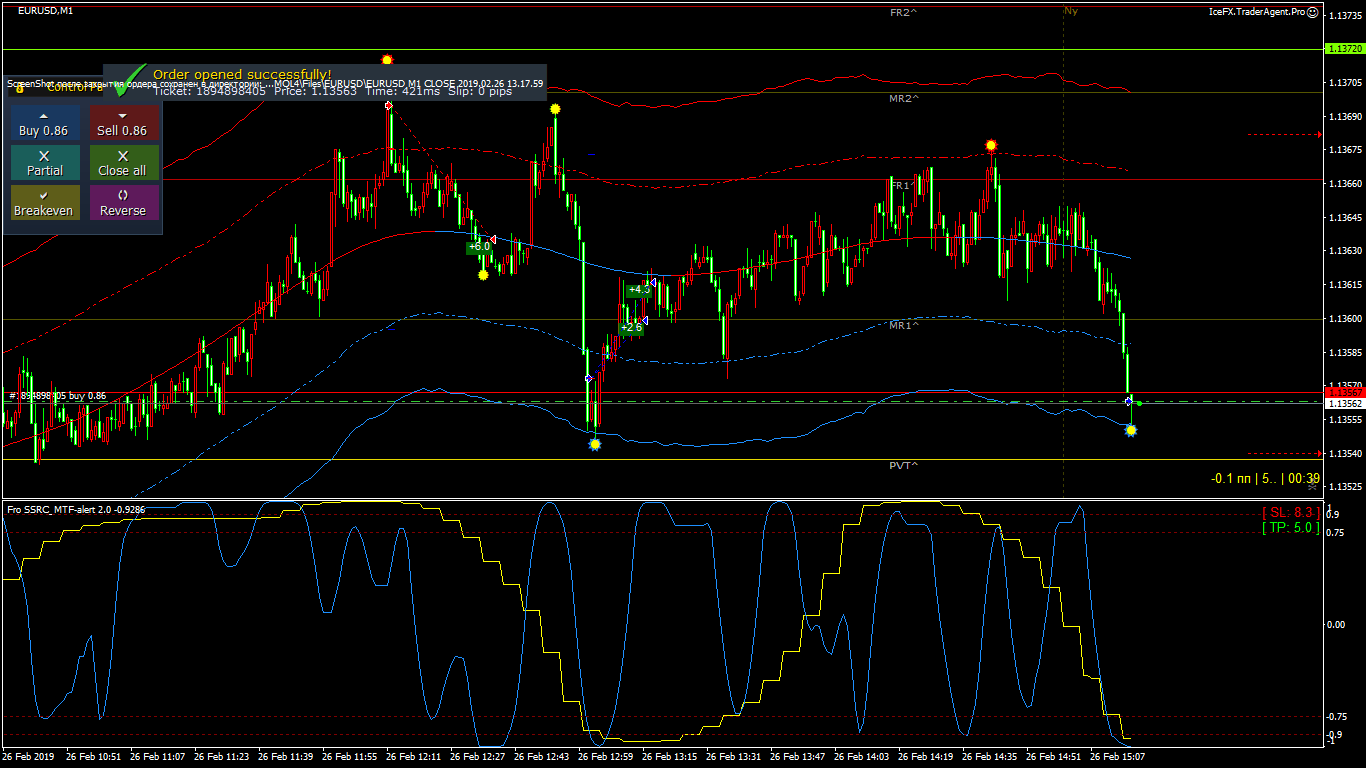Image resolution: width=1366 pixels, height=768 pixels.
Task: Click the 26 Feb 12:59 time label
Action: [605, 757]
